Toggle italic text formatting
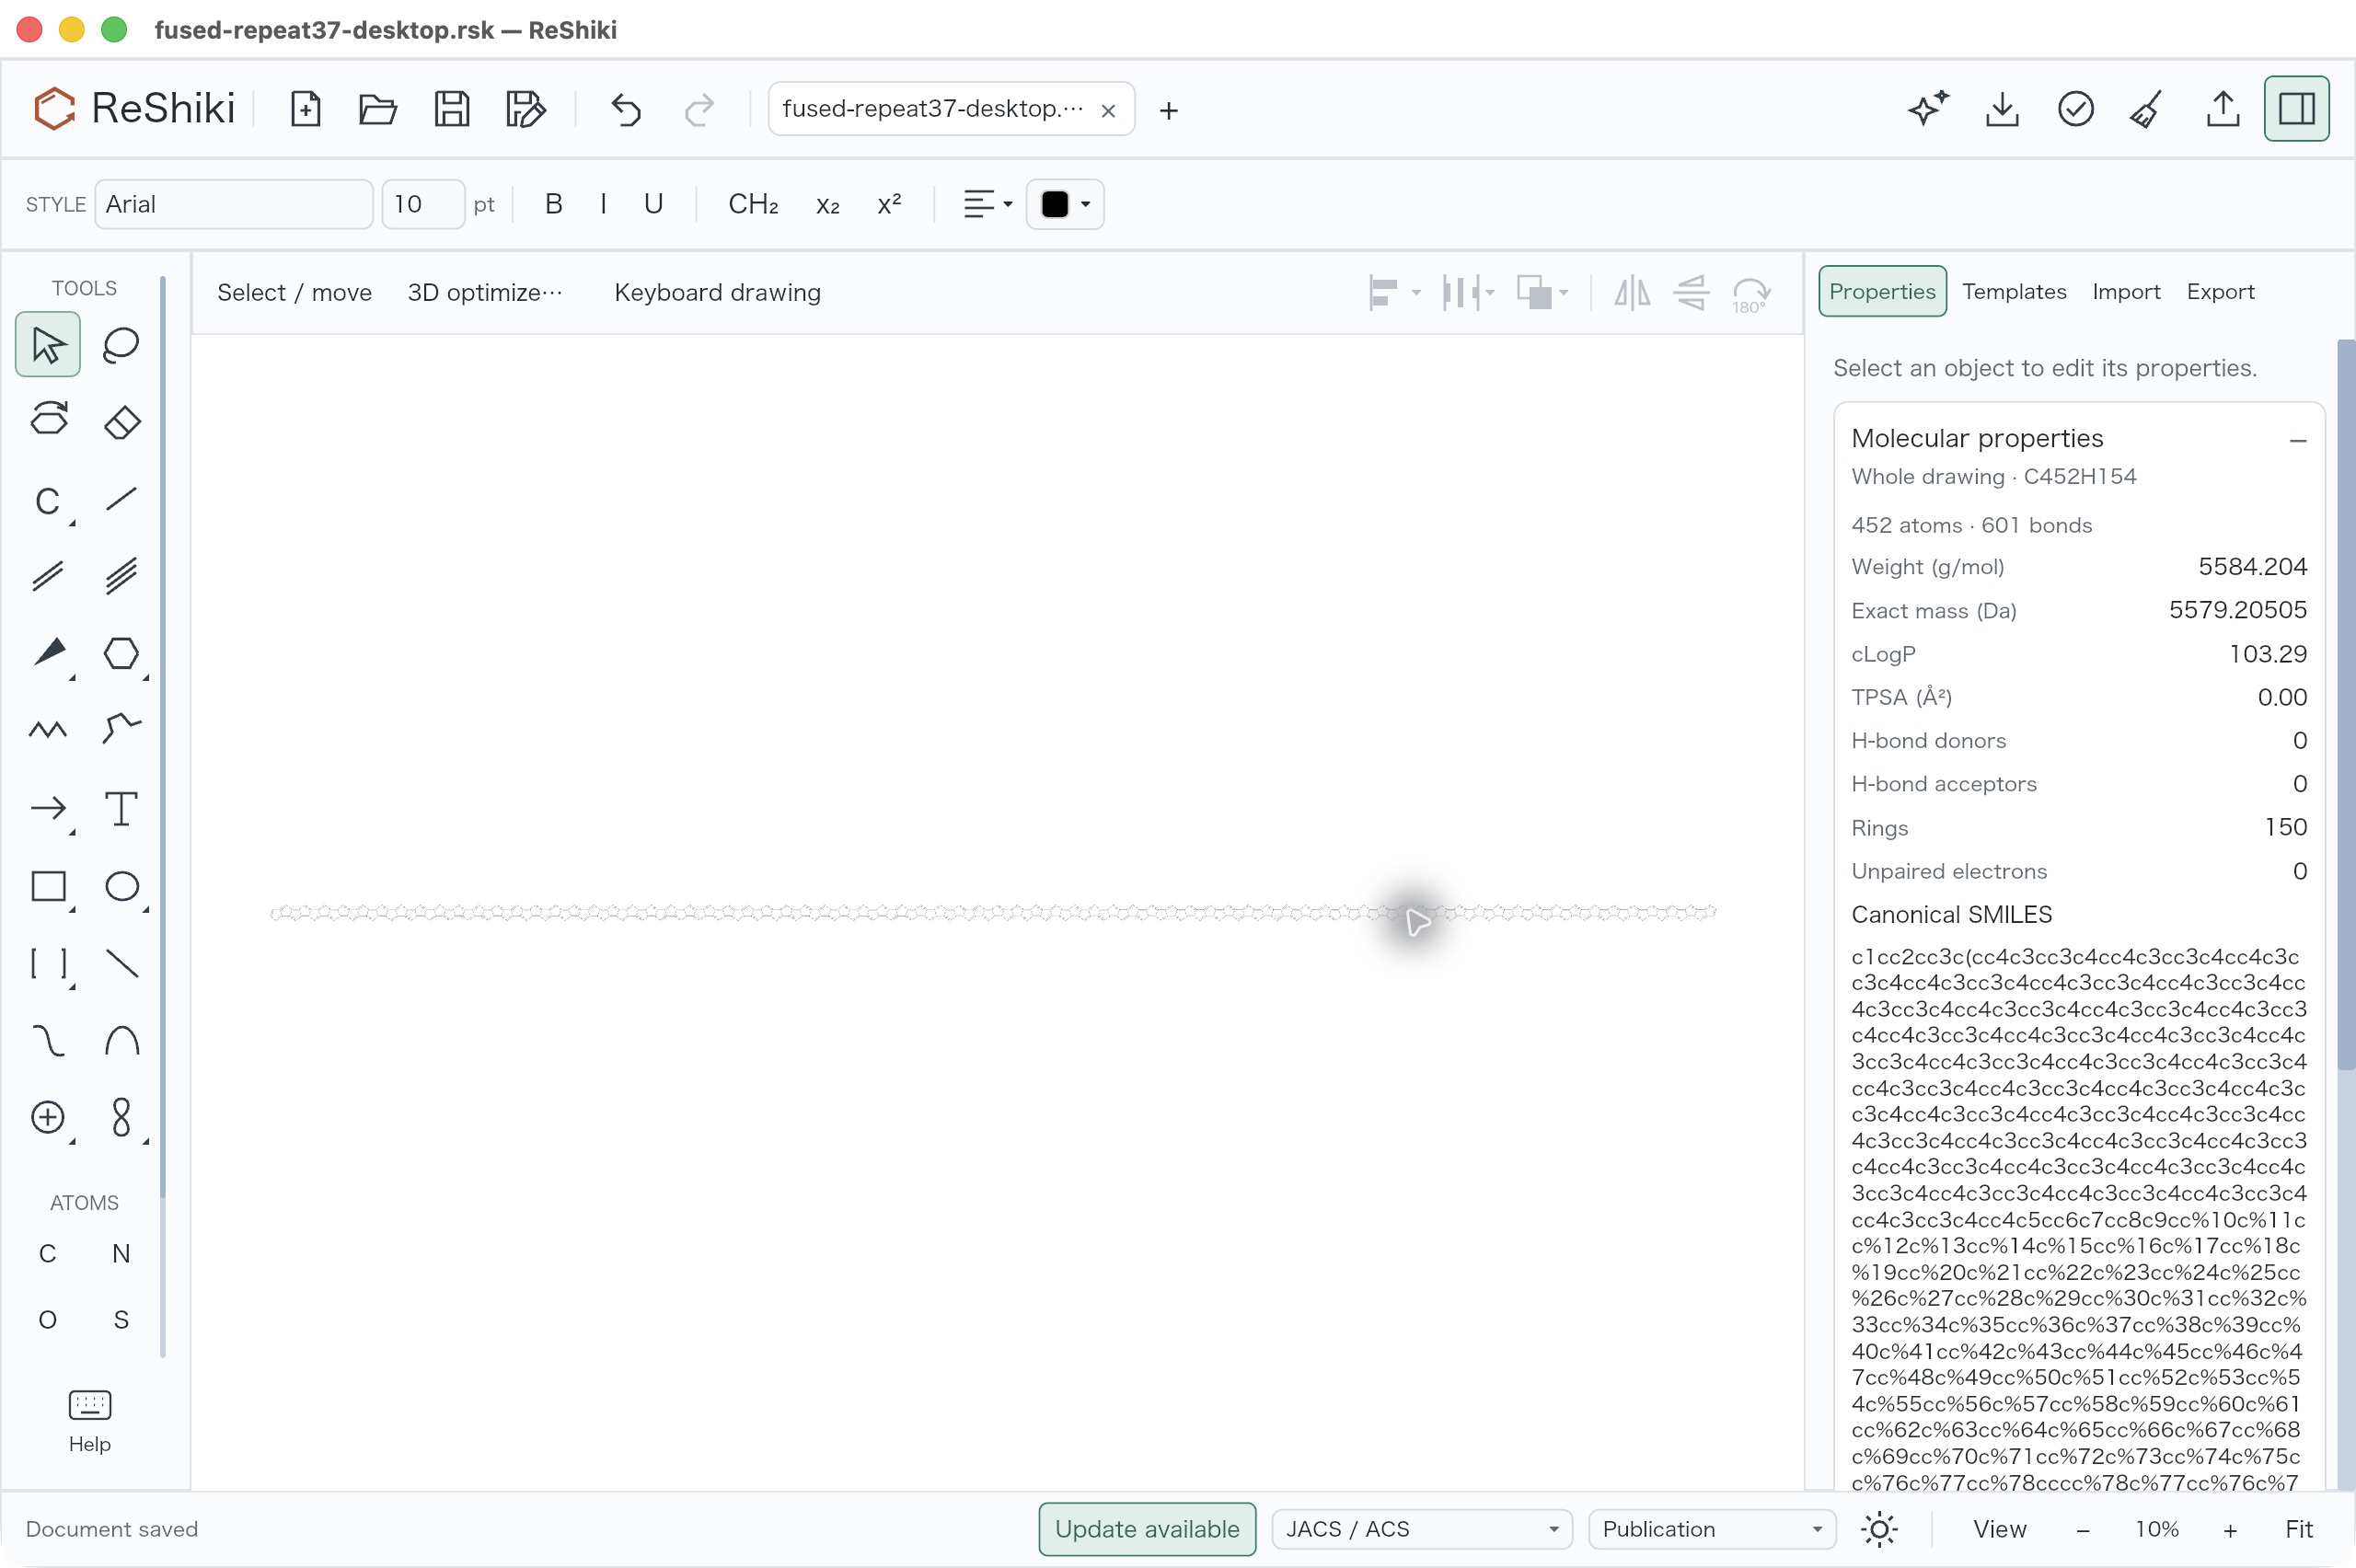Viewport: 2356px width, 1568px height. click(603, 204)
